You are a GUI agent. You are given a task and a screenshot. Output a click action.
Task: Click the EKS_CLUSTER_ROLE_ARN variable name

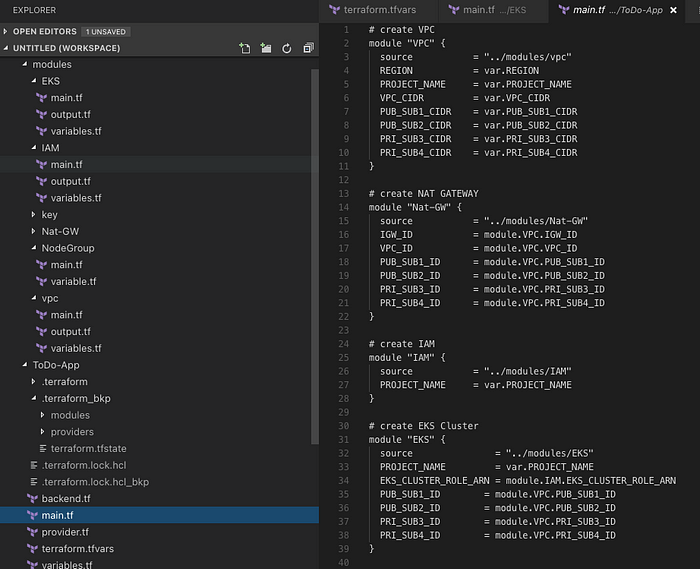click(434, 481)
